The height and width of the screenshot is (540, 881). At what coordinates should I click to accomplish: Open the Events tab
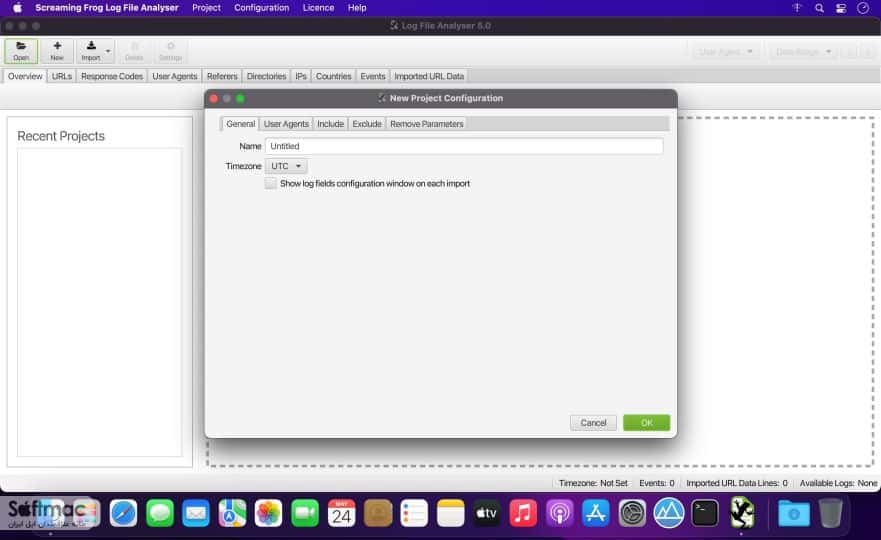373,76
